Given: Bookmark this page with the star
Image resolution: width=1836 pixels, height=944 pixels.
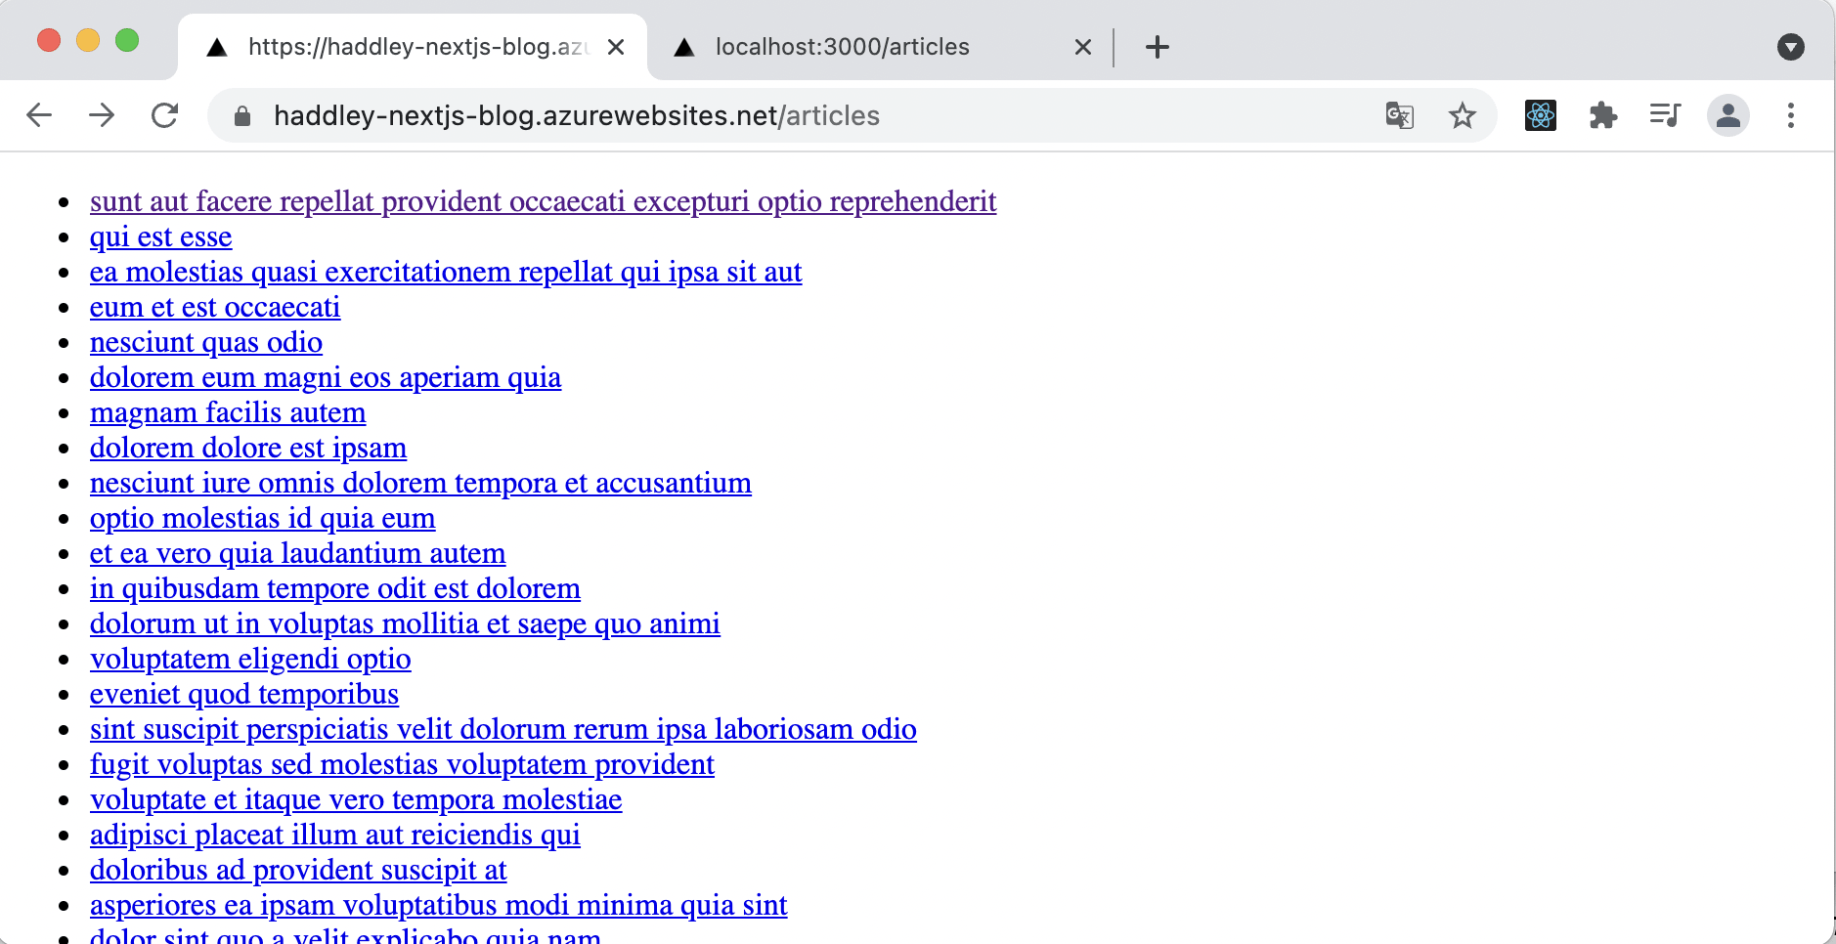Looking at the screenshot, I should click(x=1462, y=116).
